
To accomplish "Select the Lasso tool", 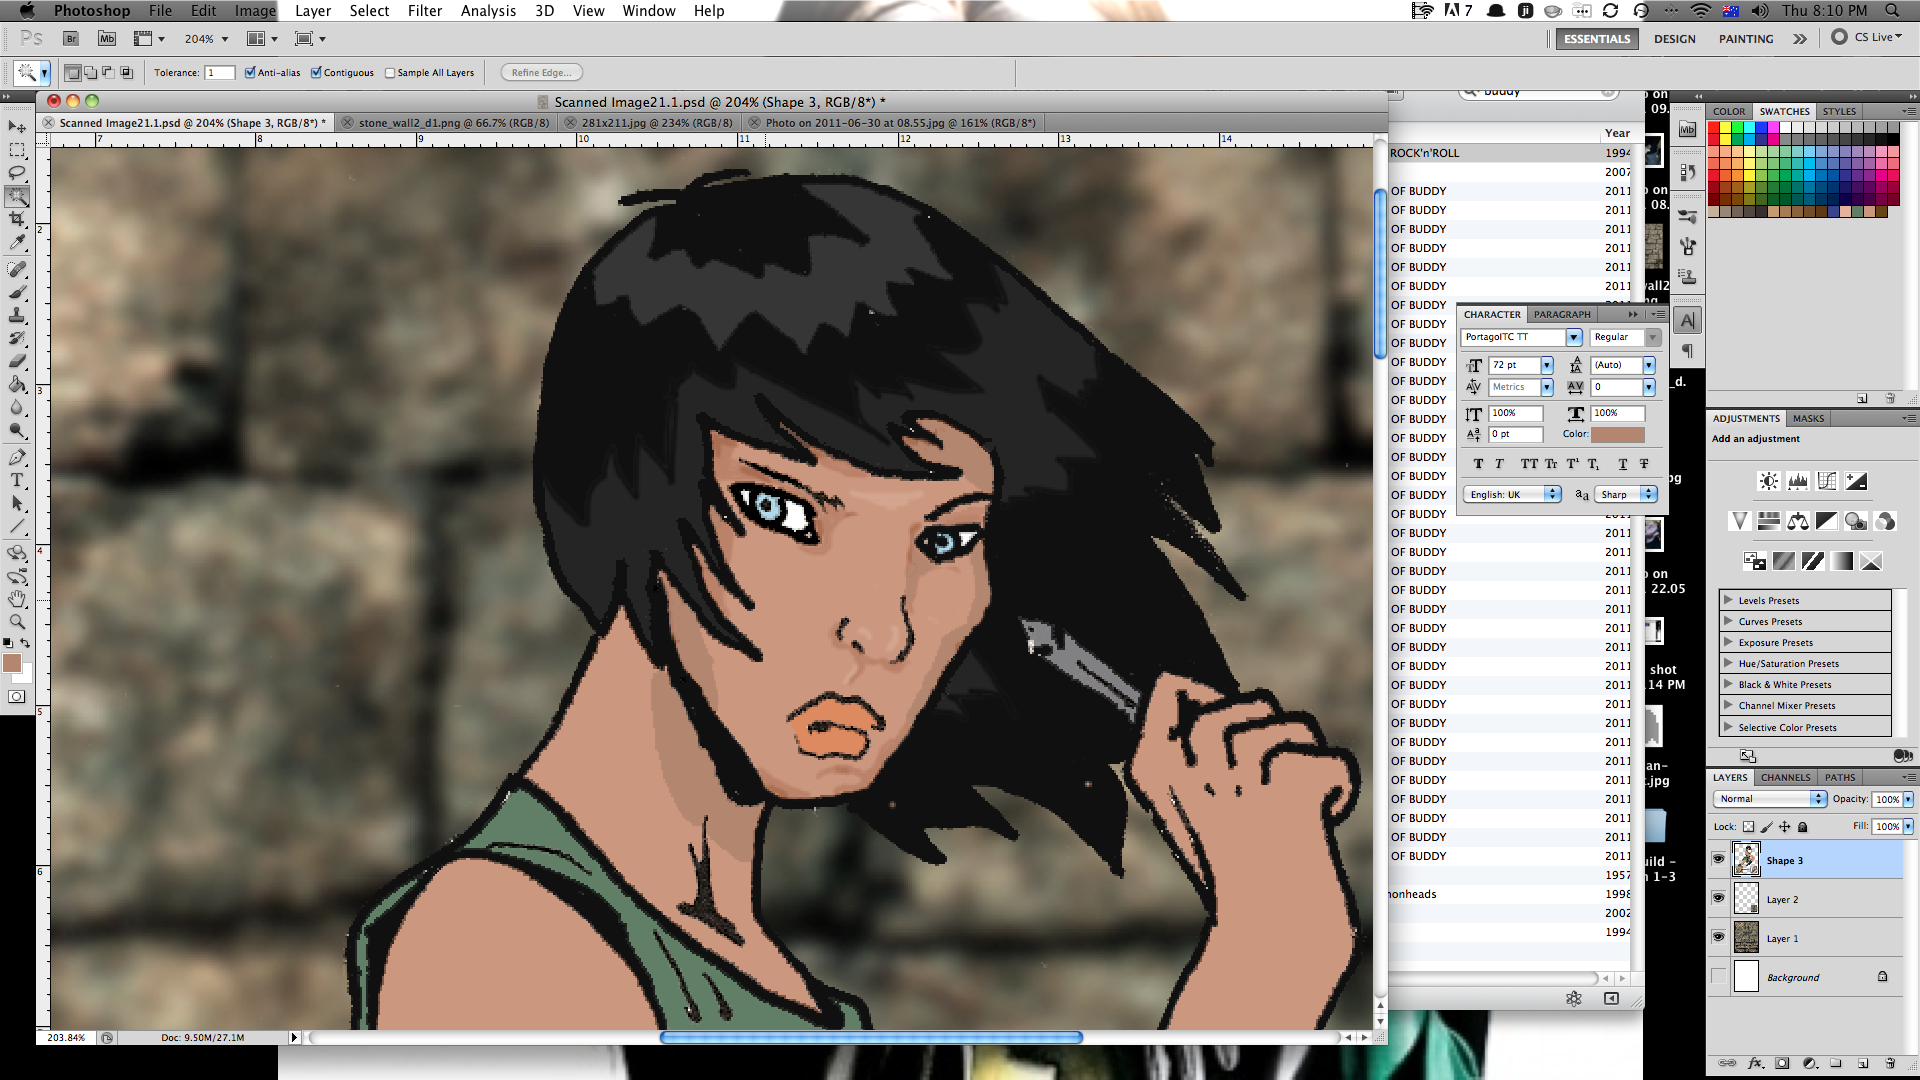I will [17, 173].
